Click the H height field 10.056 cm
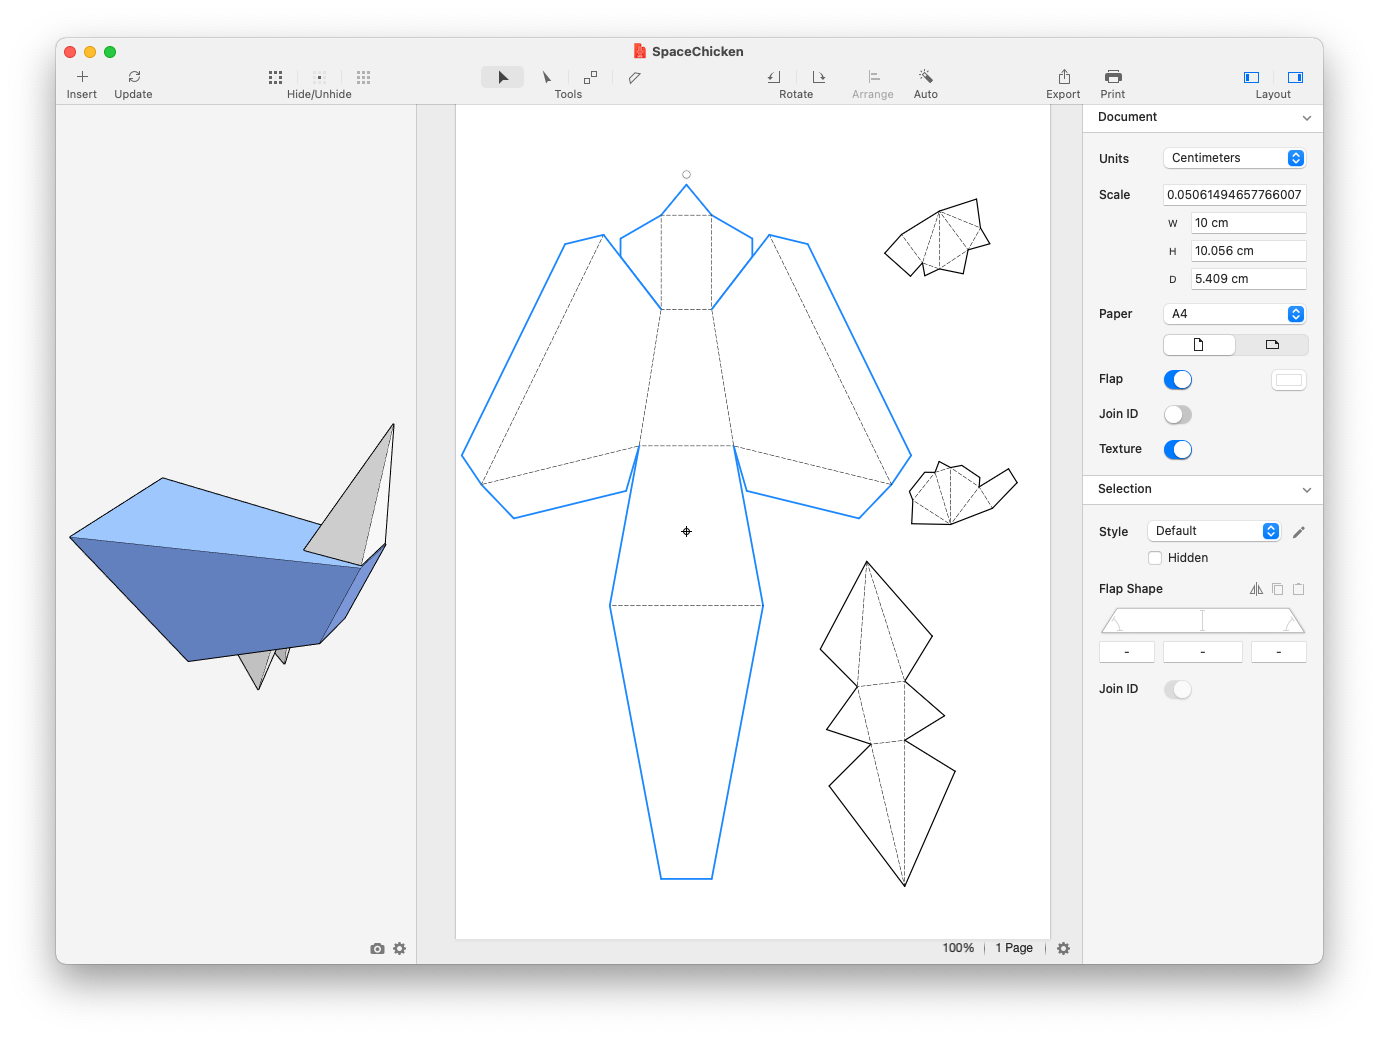 1249,251
